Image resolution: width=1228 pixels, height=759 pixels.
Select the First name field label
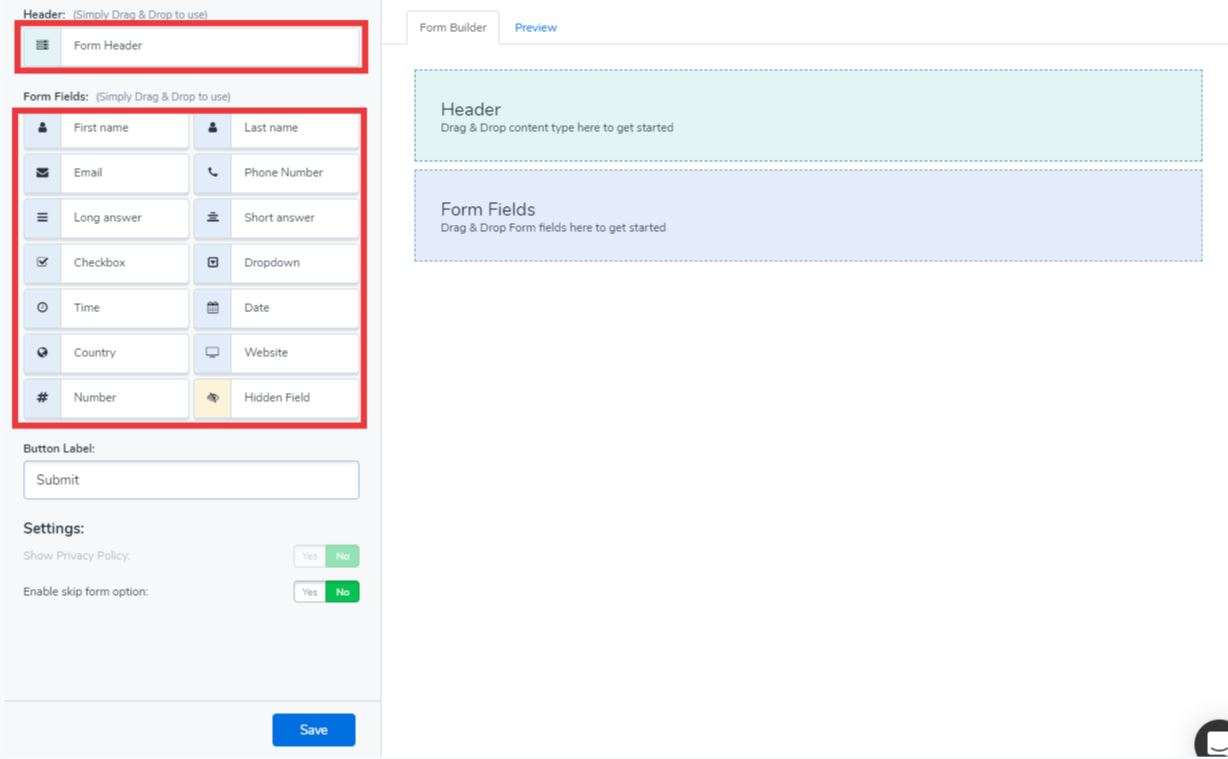click(x=101, y=128)
